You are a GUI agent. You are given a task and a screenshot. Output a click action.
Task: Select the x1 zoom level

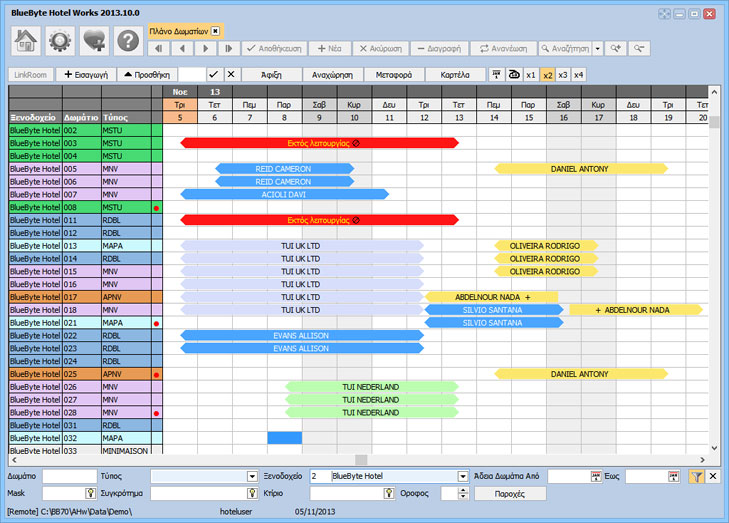tap(530, 75)
